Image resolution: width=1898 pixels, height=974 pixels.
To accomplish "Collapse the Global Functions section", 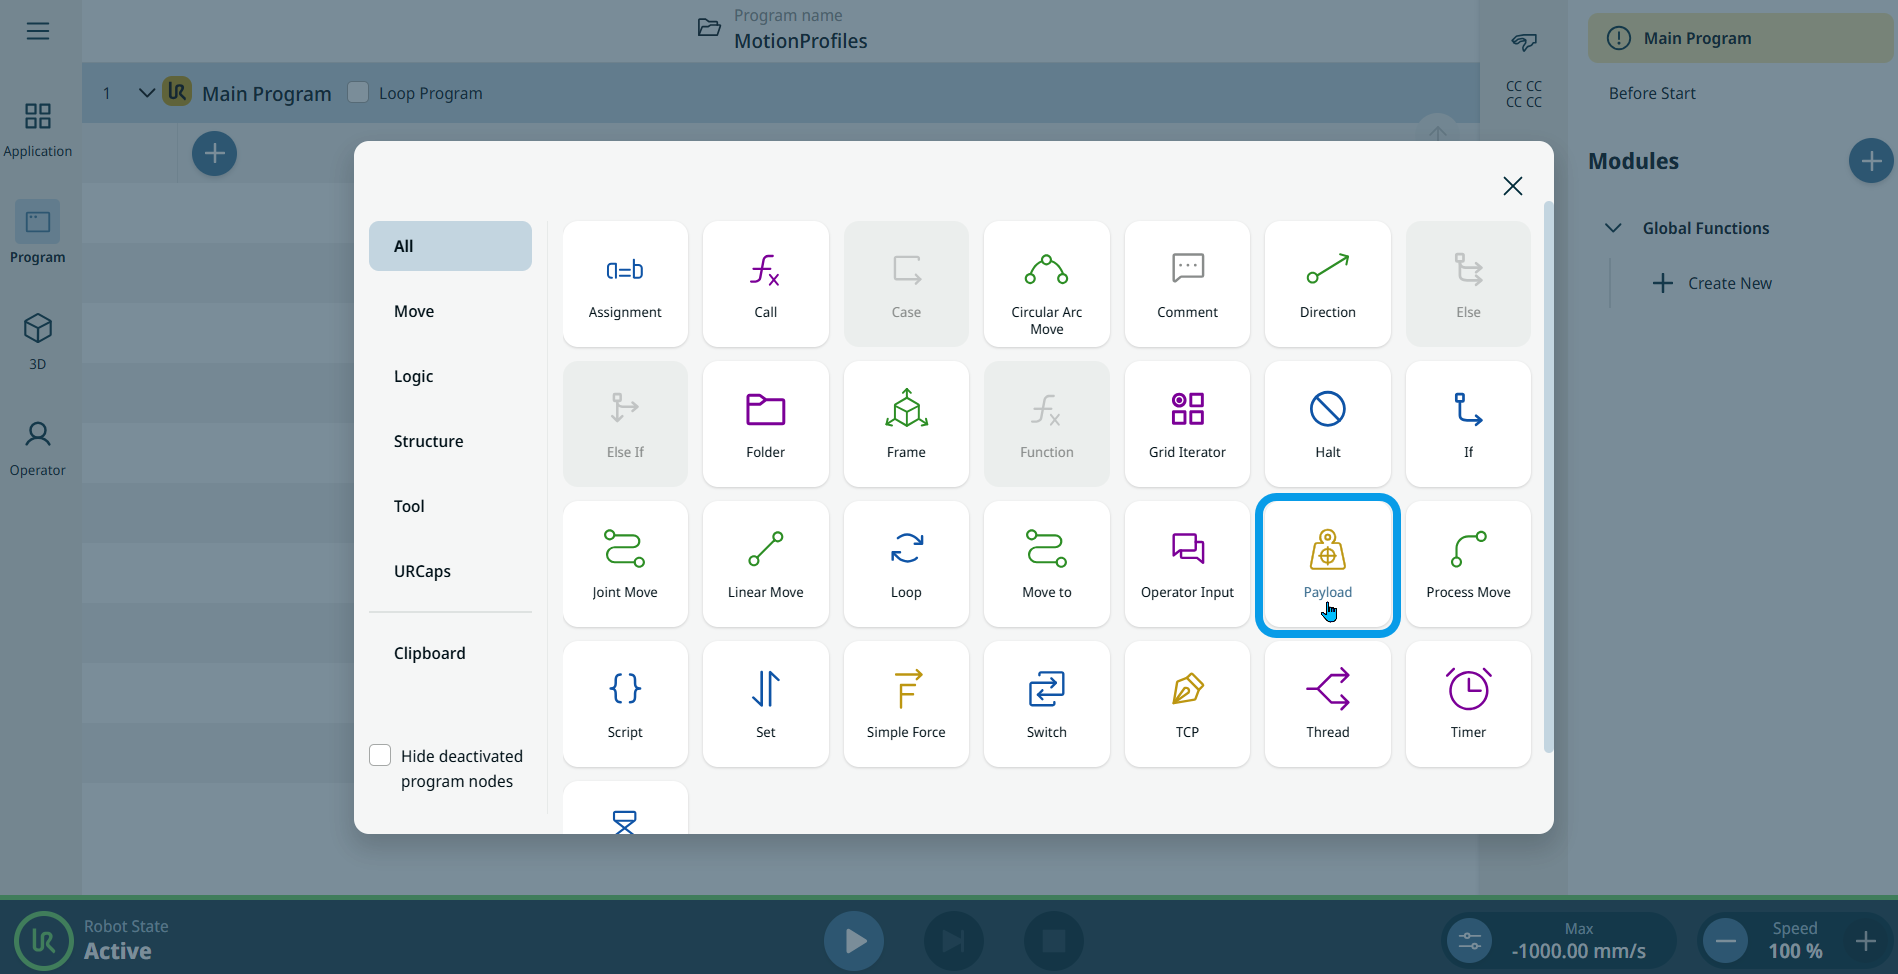I will point(1612,228).
